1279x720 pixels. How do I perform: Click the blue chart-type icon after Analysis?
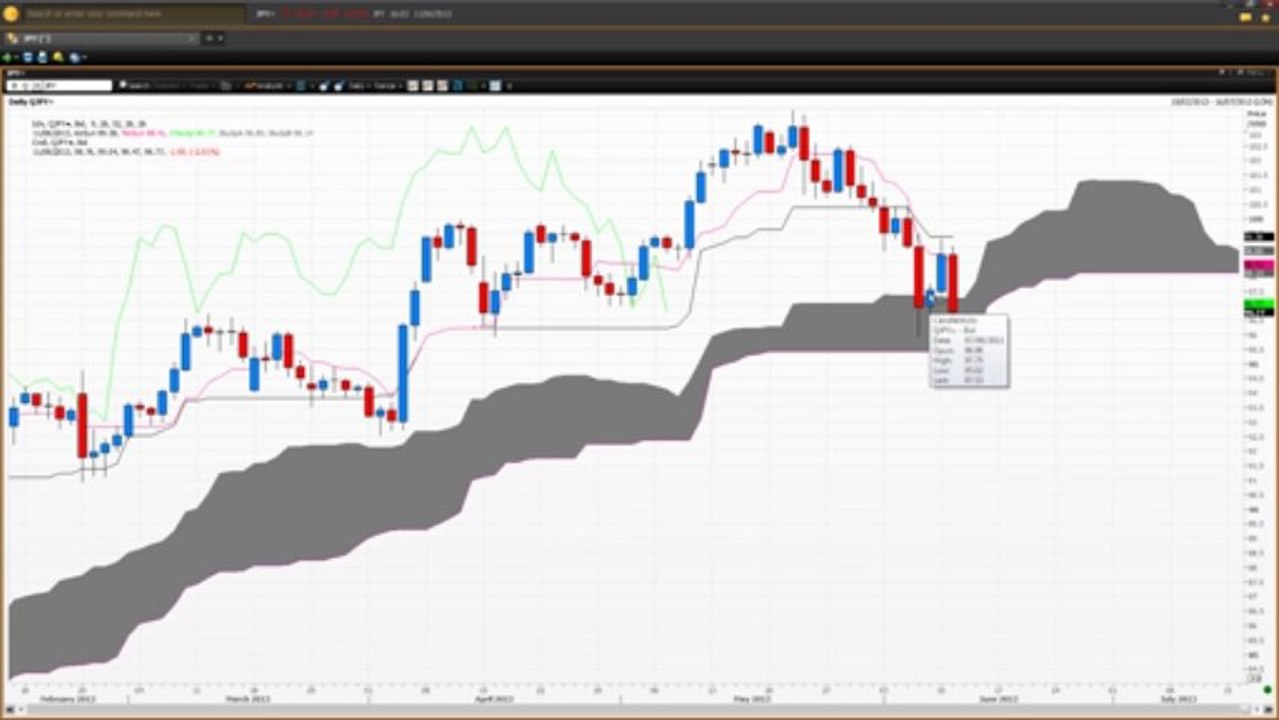(x=300, y=86)
